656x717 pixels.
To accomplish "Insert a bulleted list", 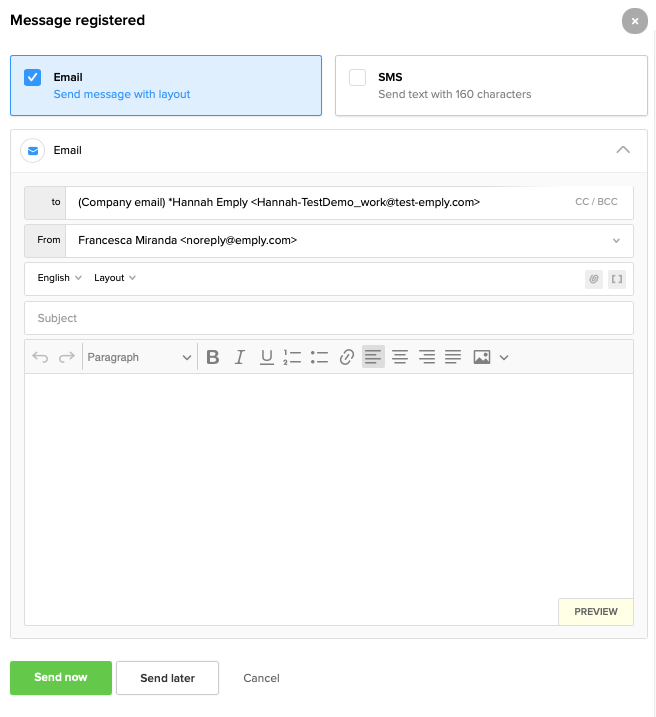I will [319, 357].
